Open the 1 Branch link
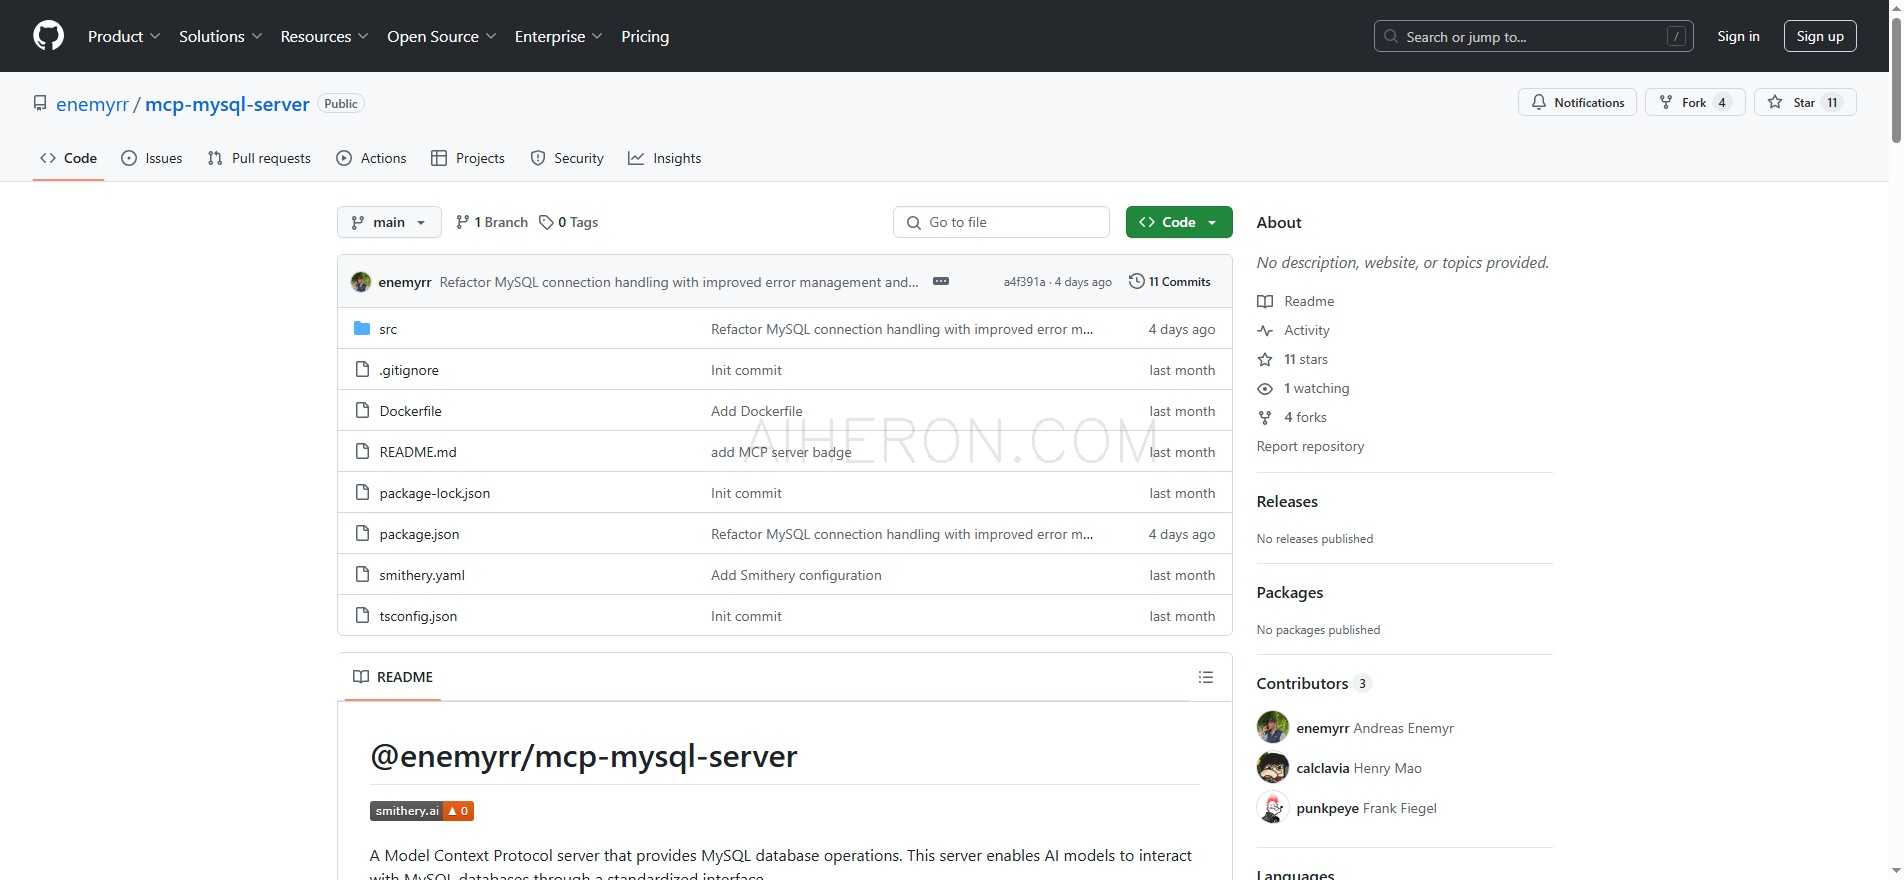 coord(491,222)
